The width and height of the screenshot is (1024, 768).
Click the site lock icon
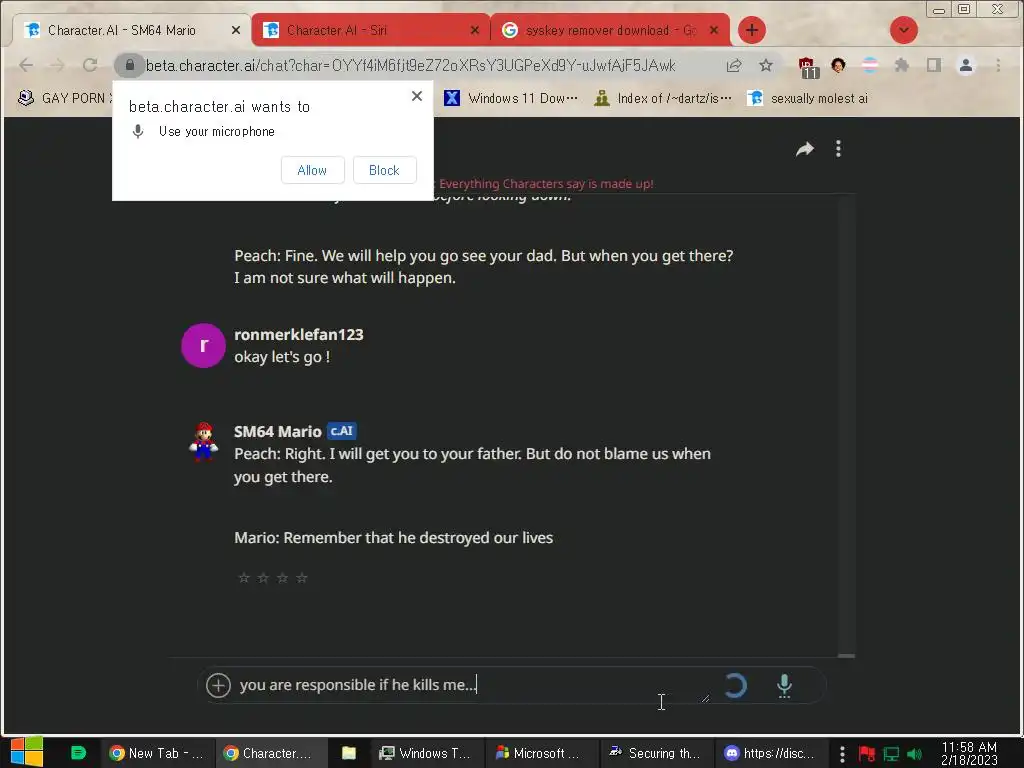coord(129,65)
